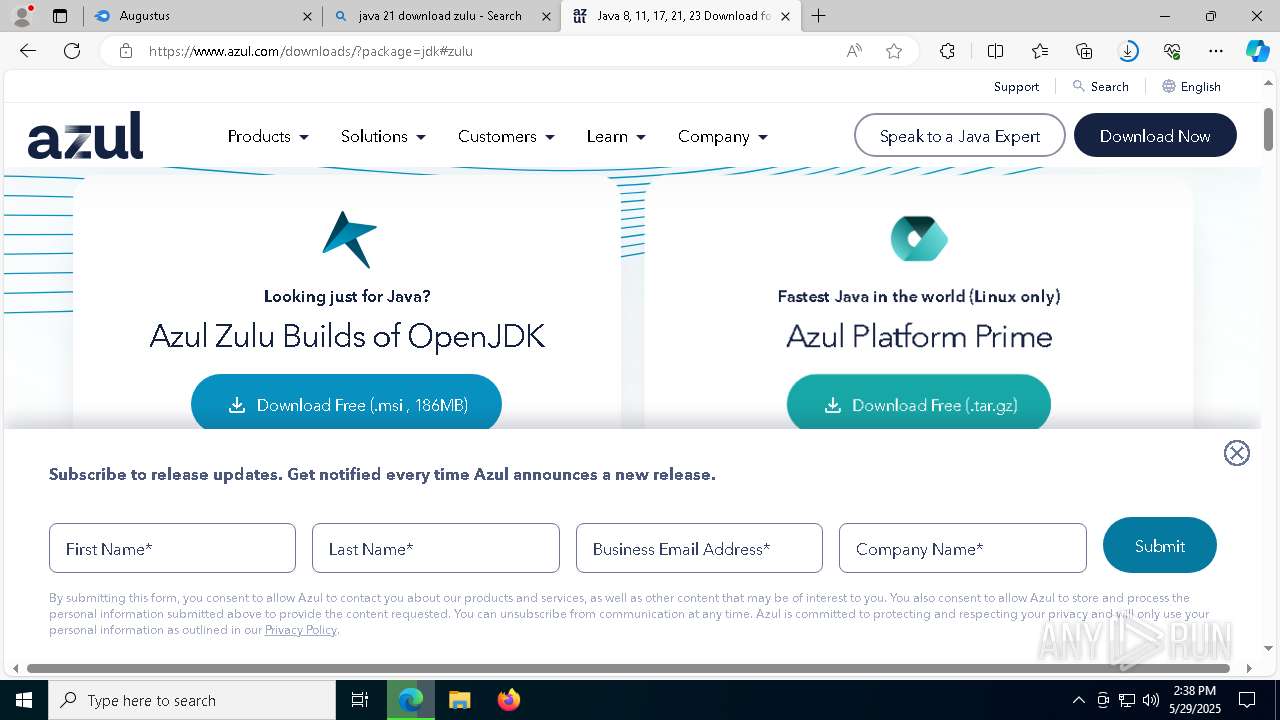The image size is (1280, 720).
Task: Download Free .msi 186MB Zulu build
Action: coord(346,403)
